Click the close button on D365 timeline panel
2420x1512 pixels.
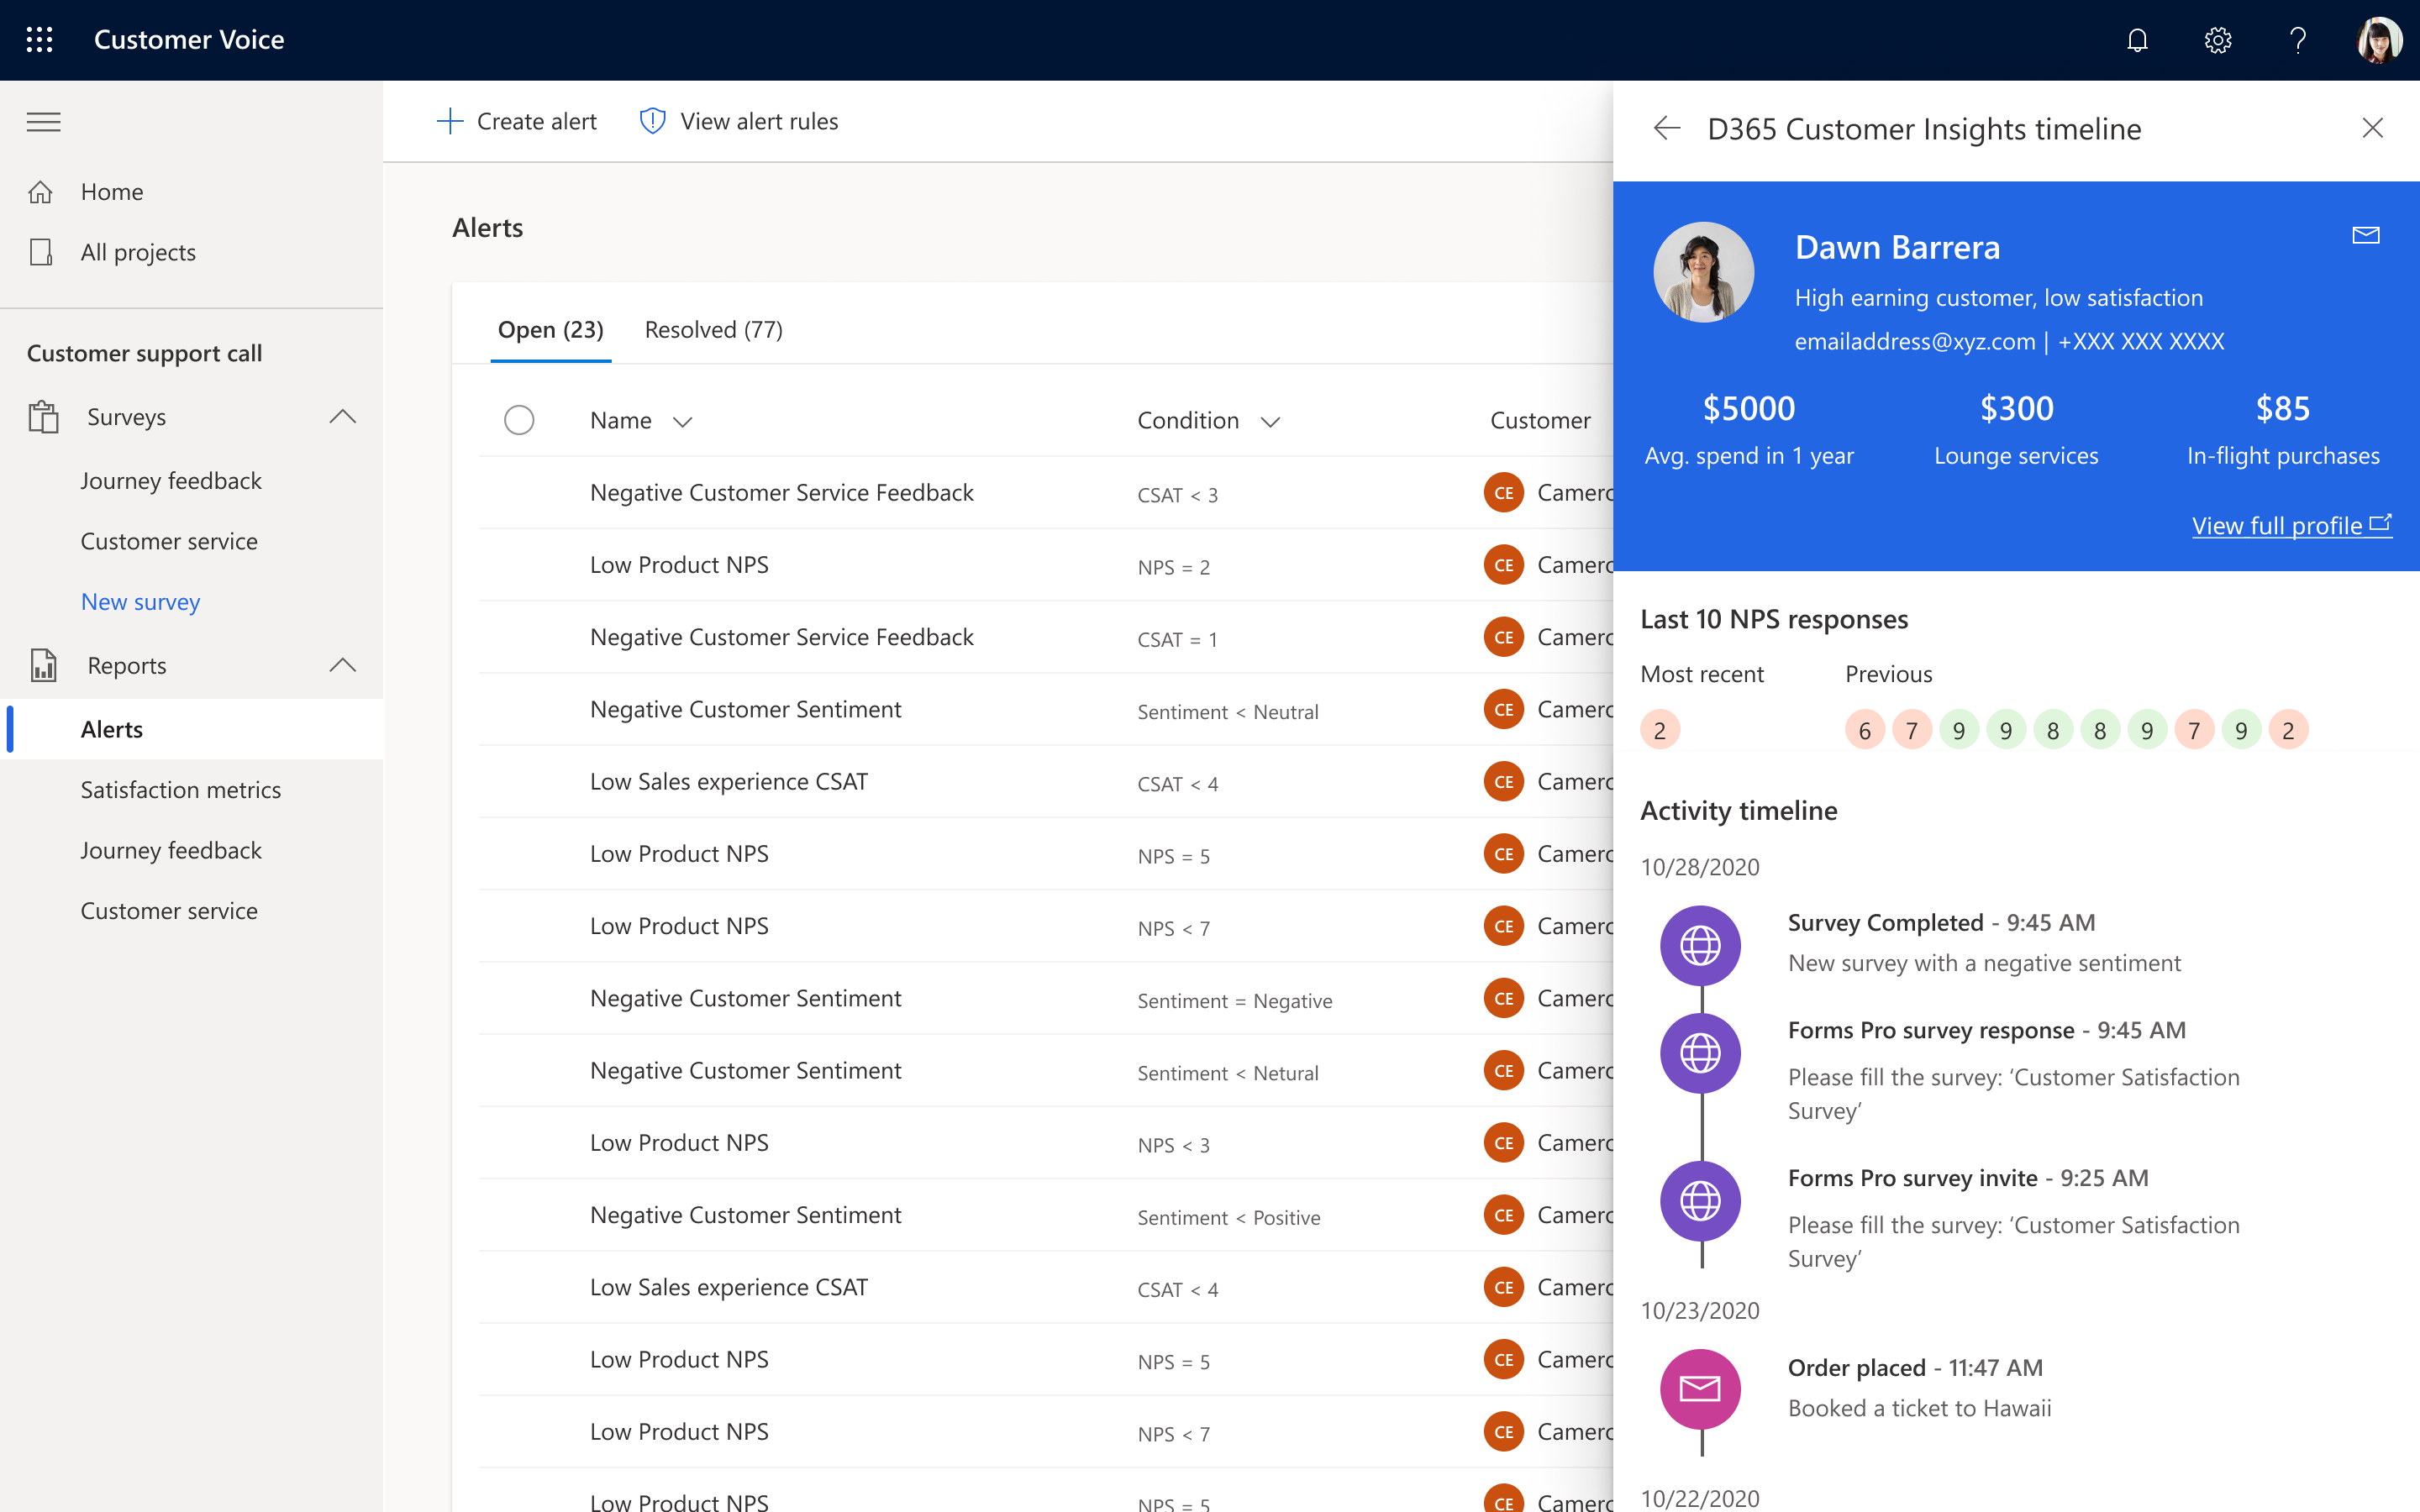pos(2371,127)
